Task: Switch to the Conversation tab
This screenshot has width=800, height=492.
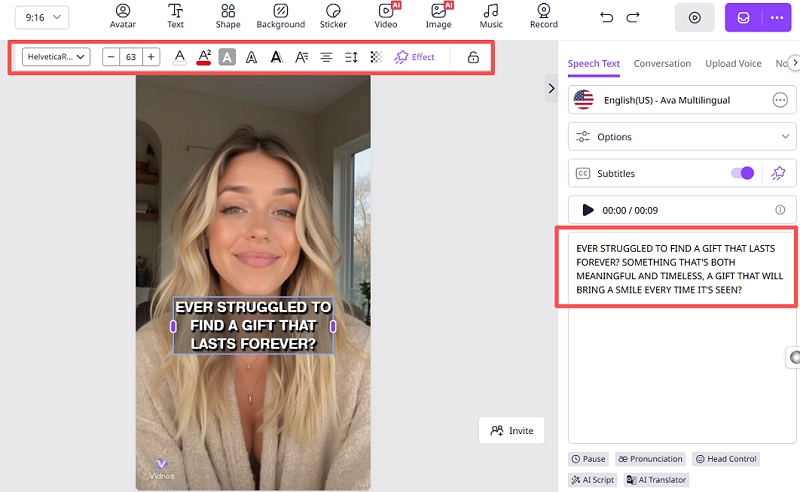Action: [x=662, y=64]
